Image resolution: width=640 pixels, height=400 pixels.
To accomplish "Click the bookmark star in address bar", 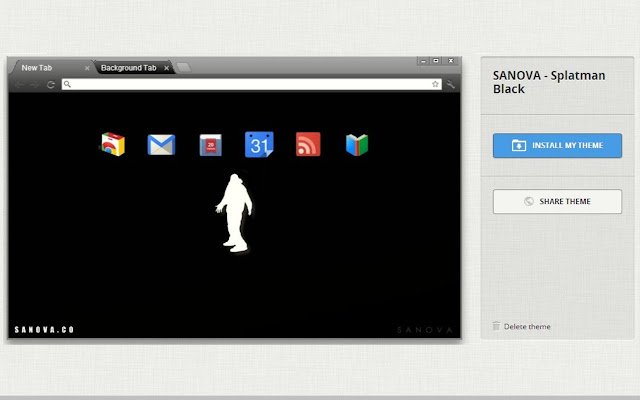I will pos(435,84).
